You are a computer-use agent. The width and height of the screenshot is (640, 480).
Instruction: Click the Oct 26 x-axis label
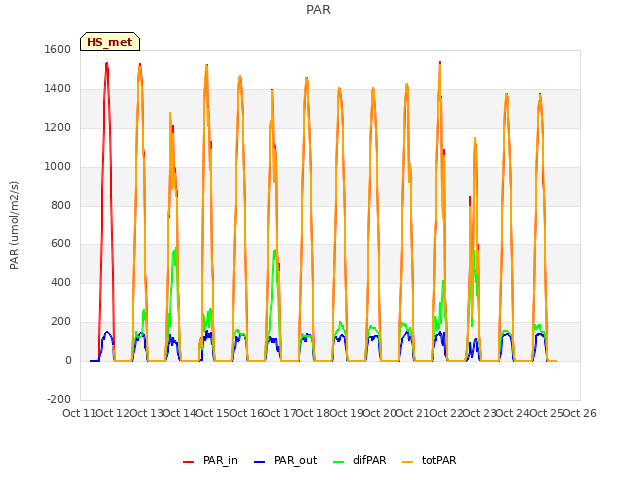[580, 413]
